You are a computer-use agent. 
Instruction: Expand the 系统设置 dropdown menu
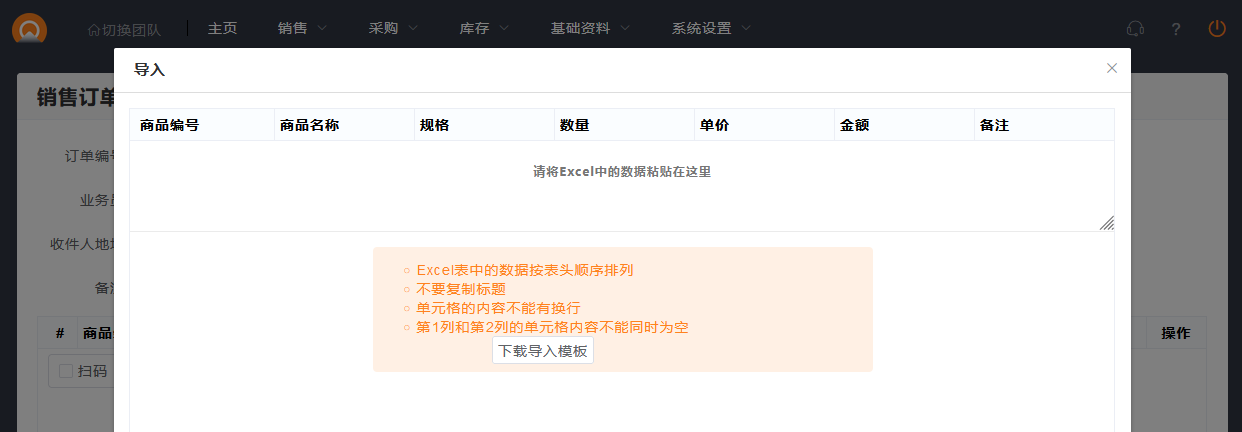tap(711, 28)
